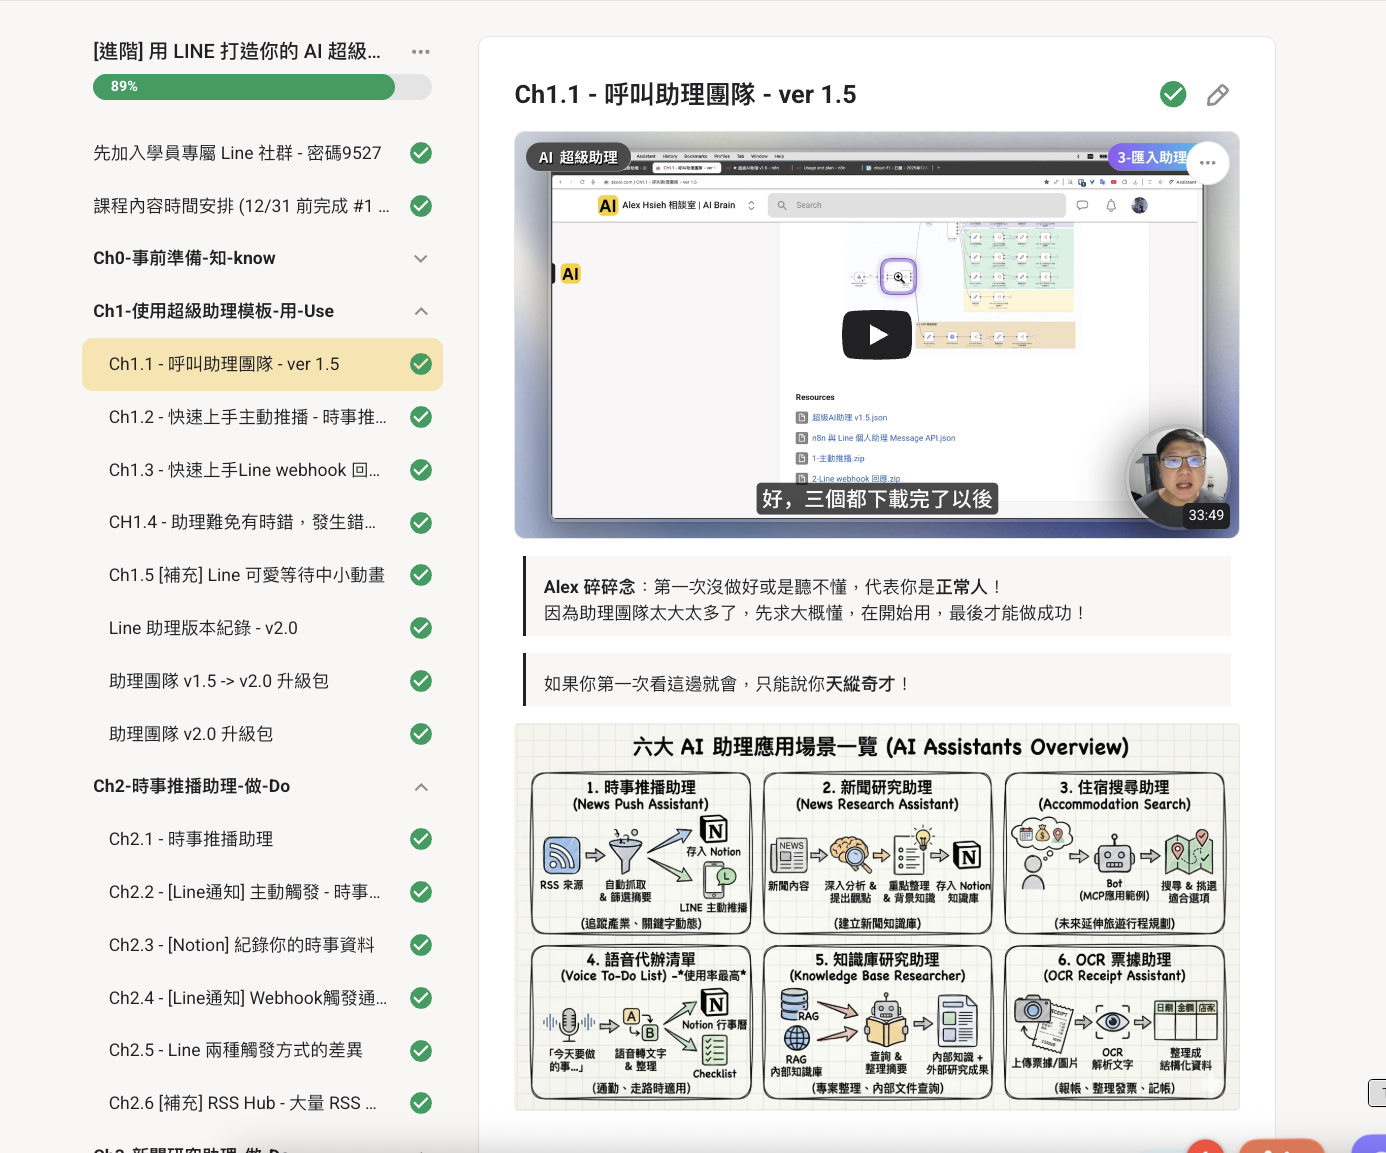Click the 33:49 video duration label
1386x1153 pixels.
coord(1206,516)
